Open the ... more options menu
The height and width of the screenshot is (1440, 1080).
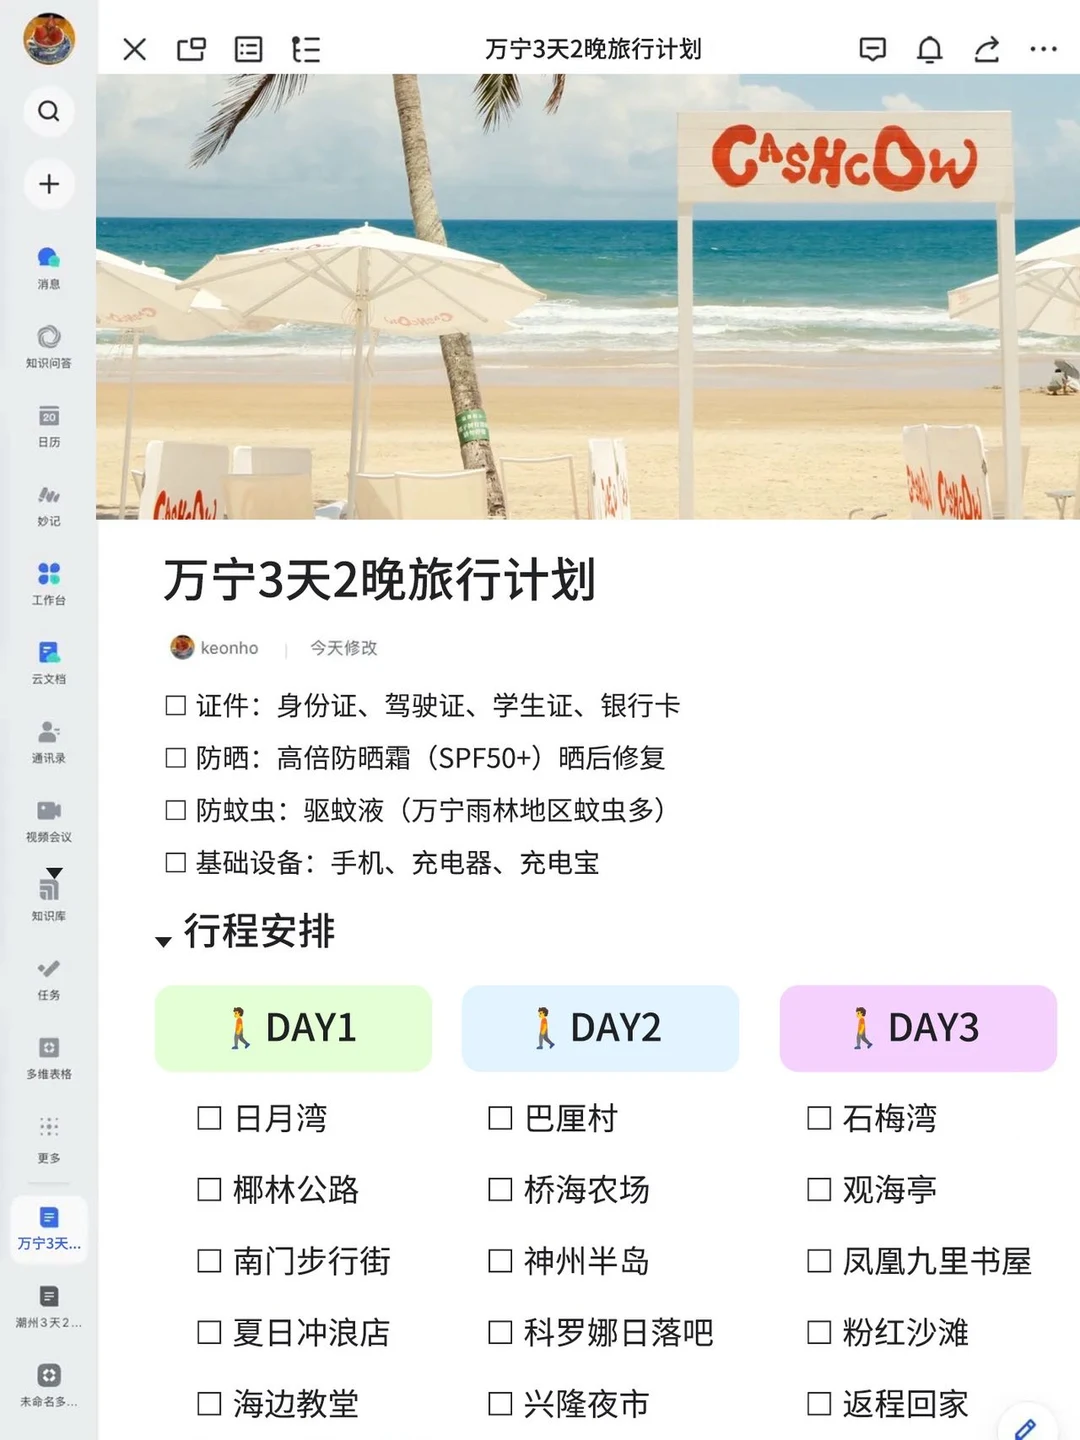click(x=1043, y=49)
